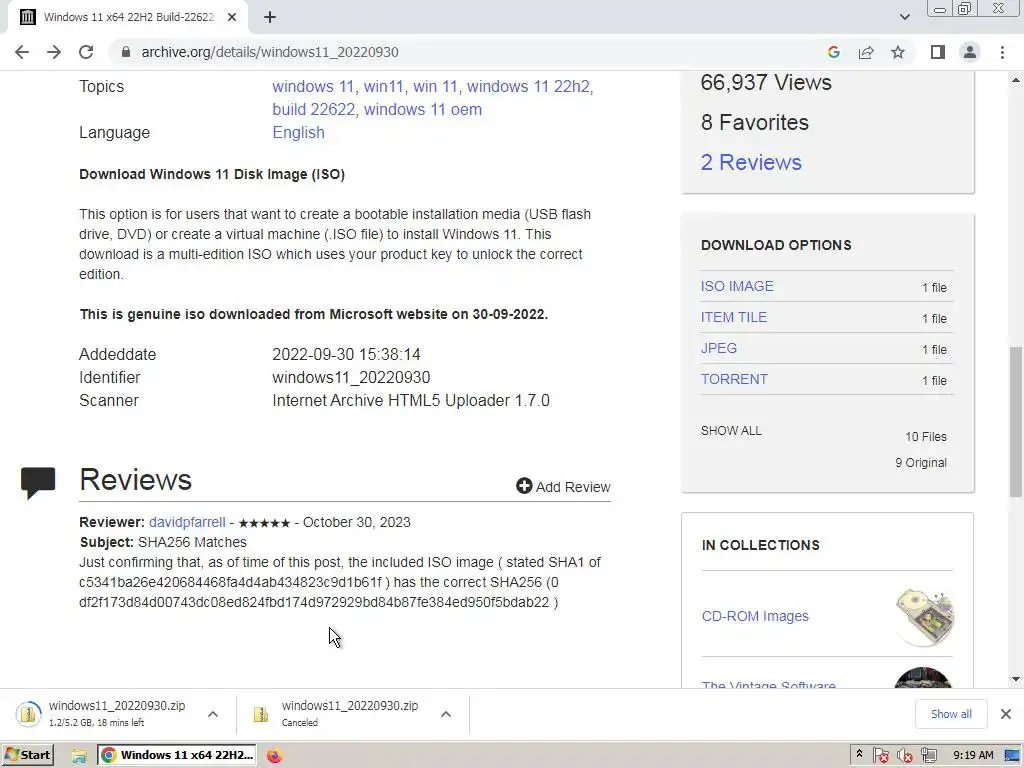Bookmark this page with the star
The height and width of the screenshot is (768, 1024).
(898, 52)
